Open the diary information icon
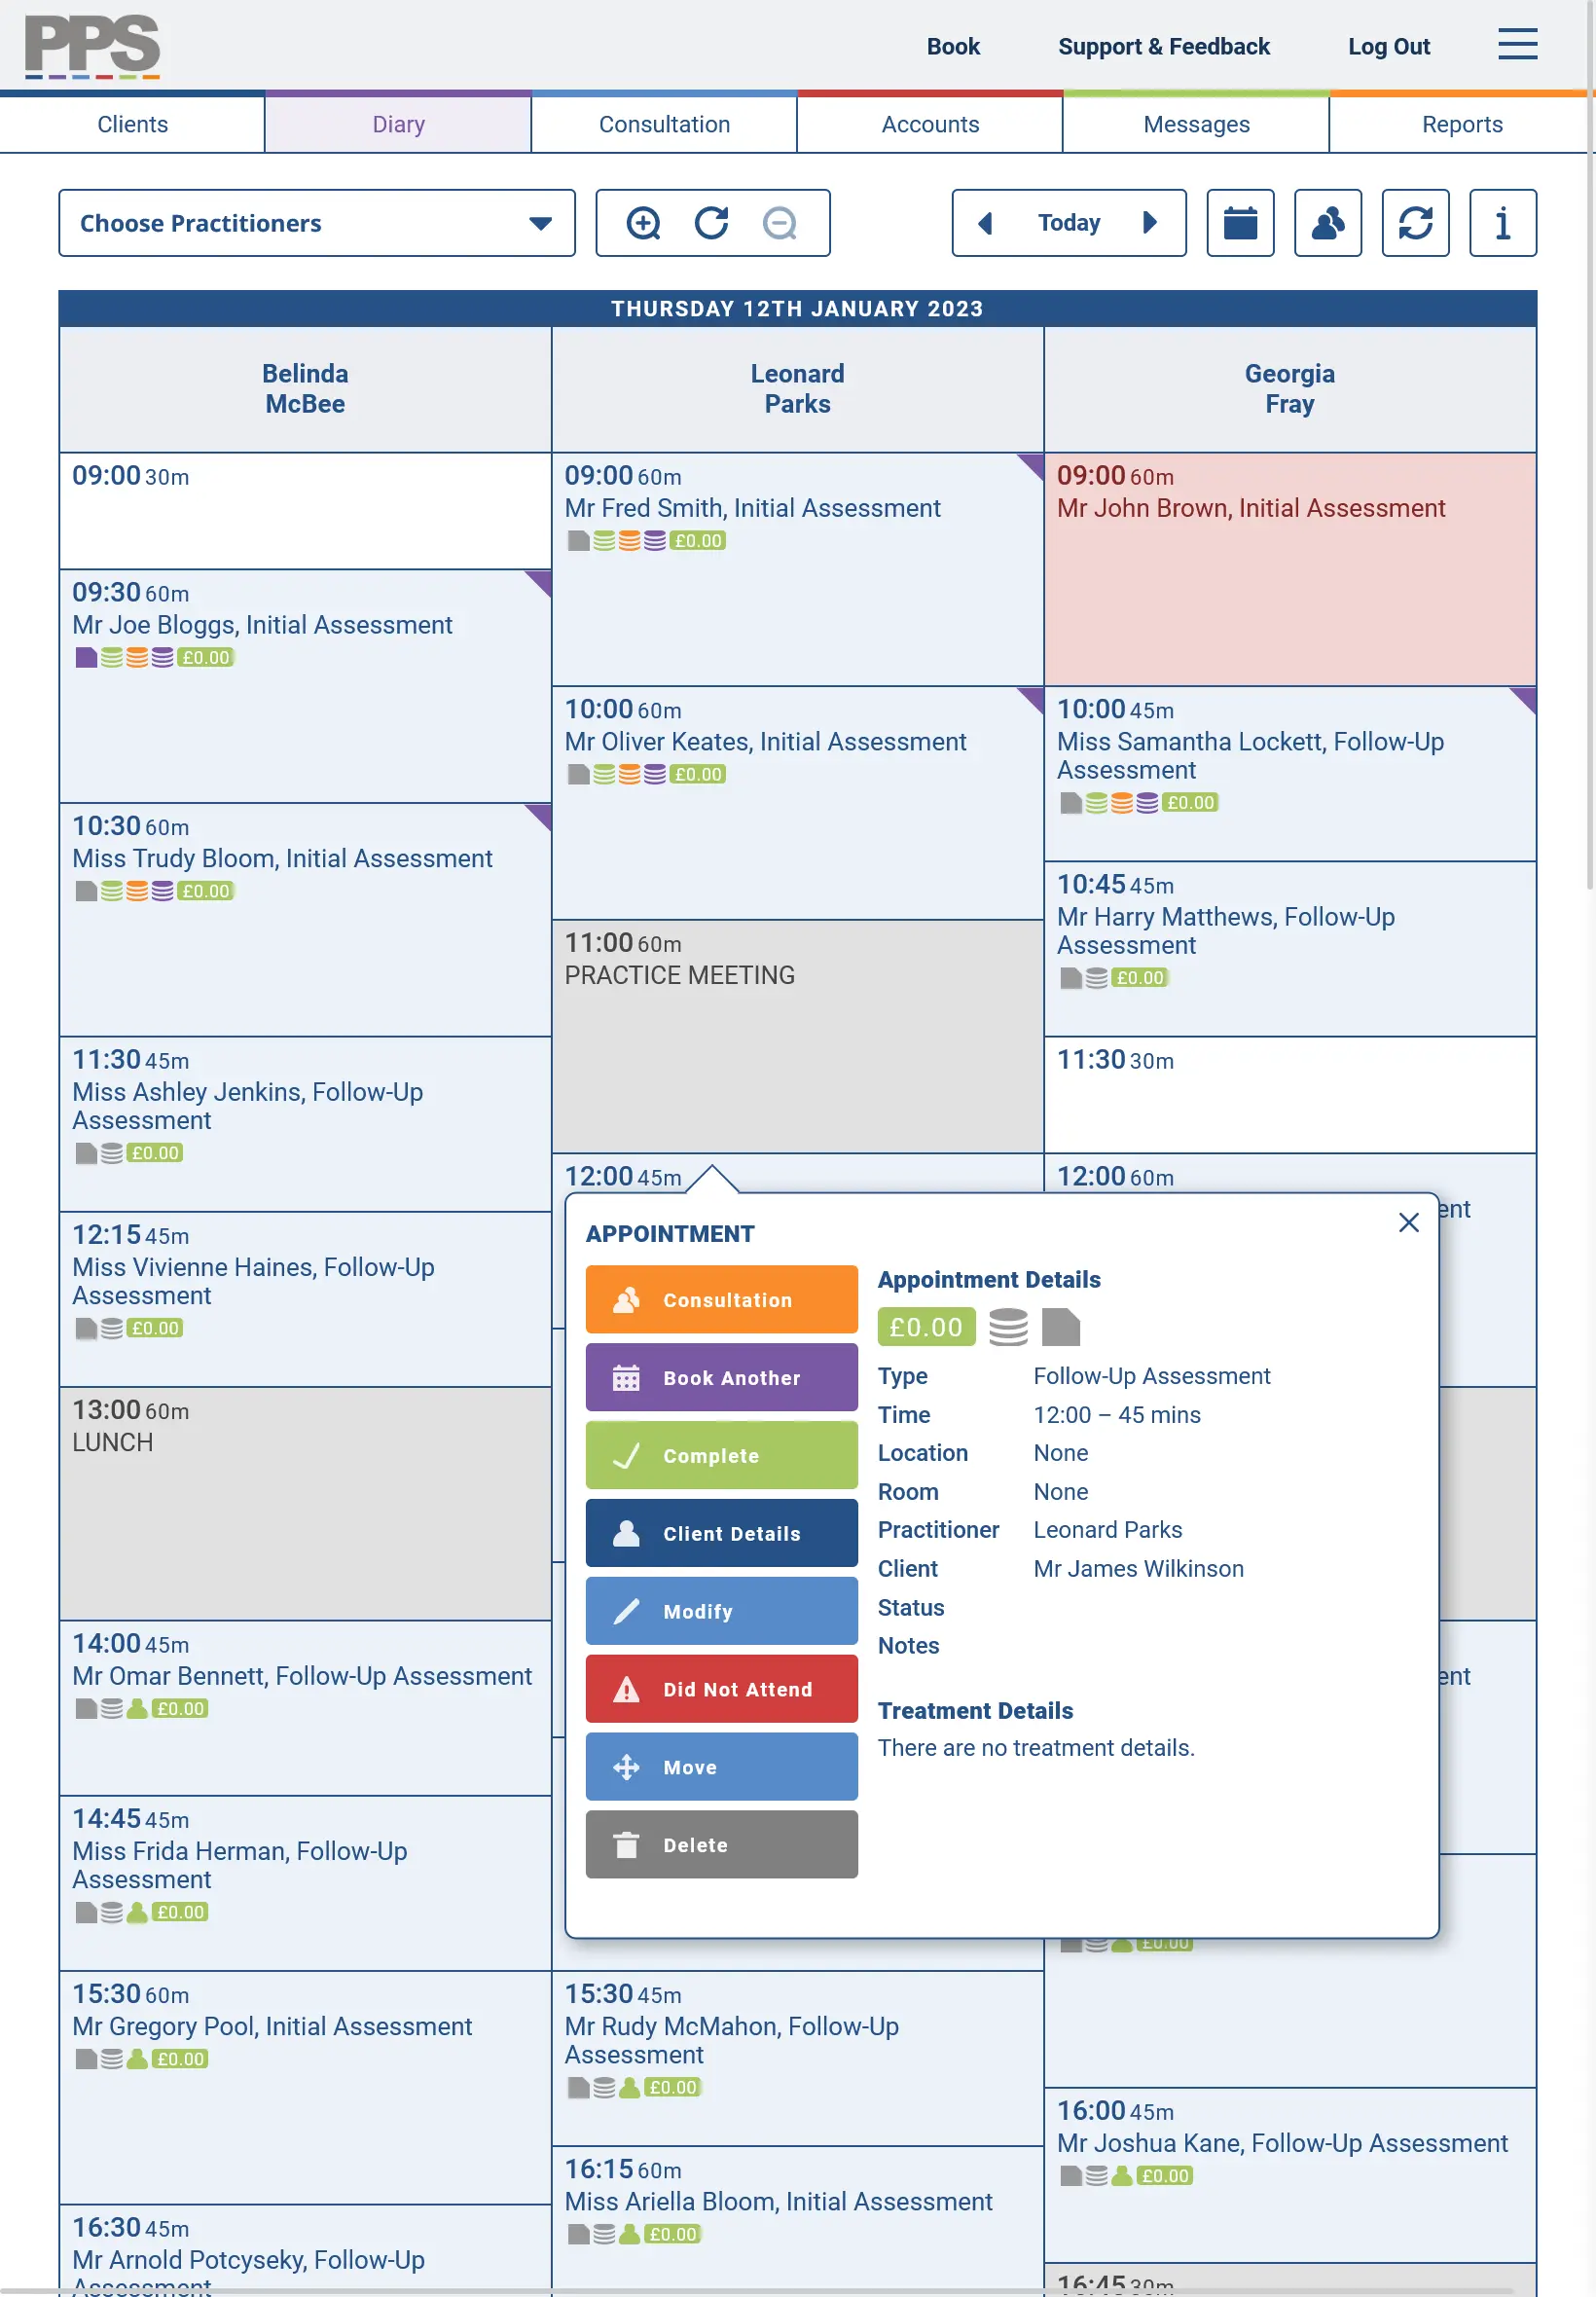 pos(1502,223)
